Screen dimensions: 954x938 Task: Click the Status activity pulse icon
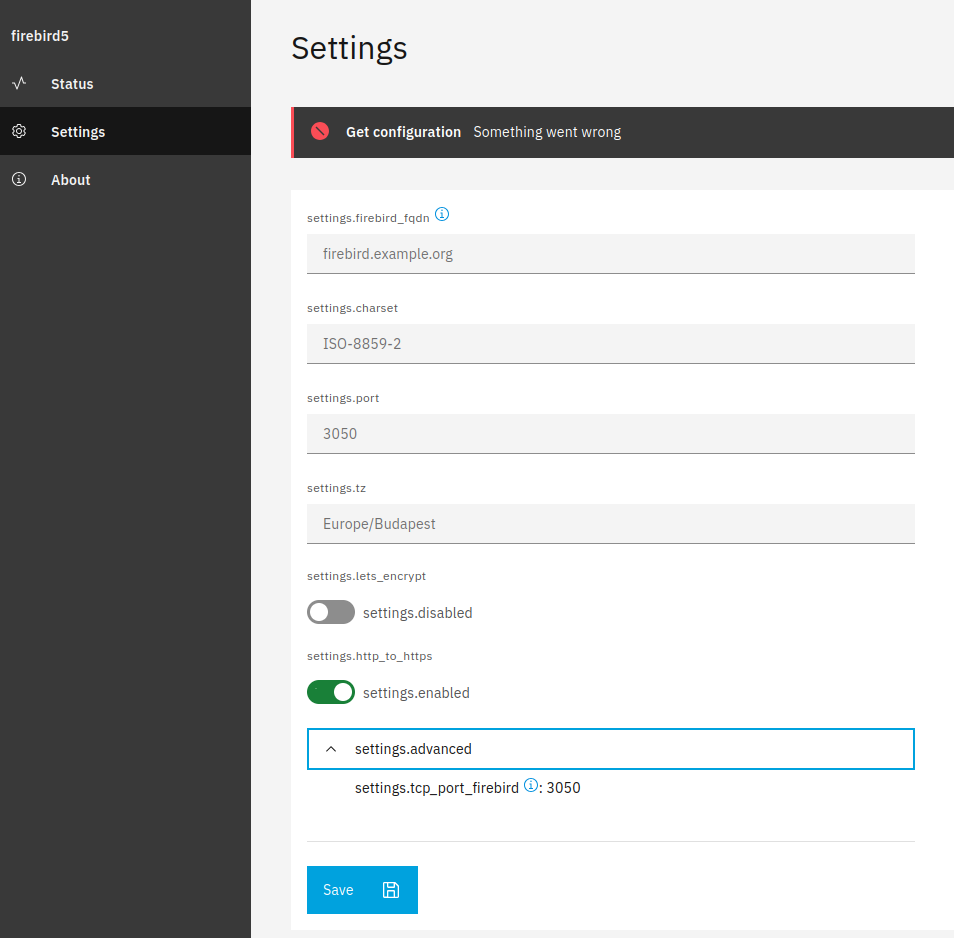(19, 84)
